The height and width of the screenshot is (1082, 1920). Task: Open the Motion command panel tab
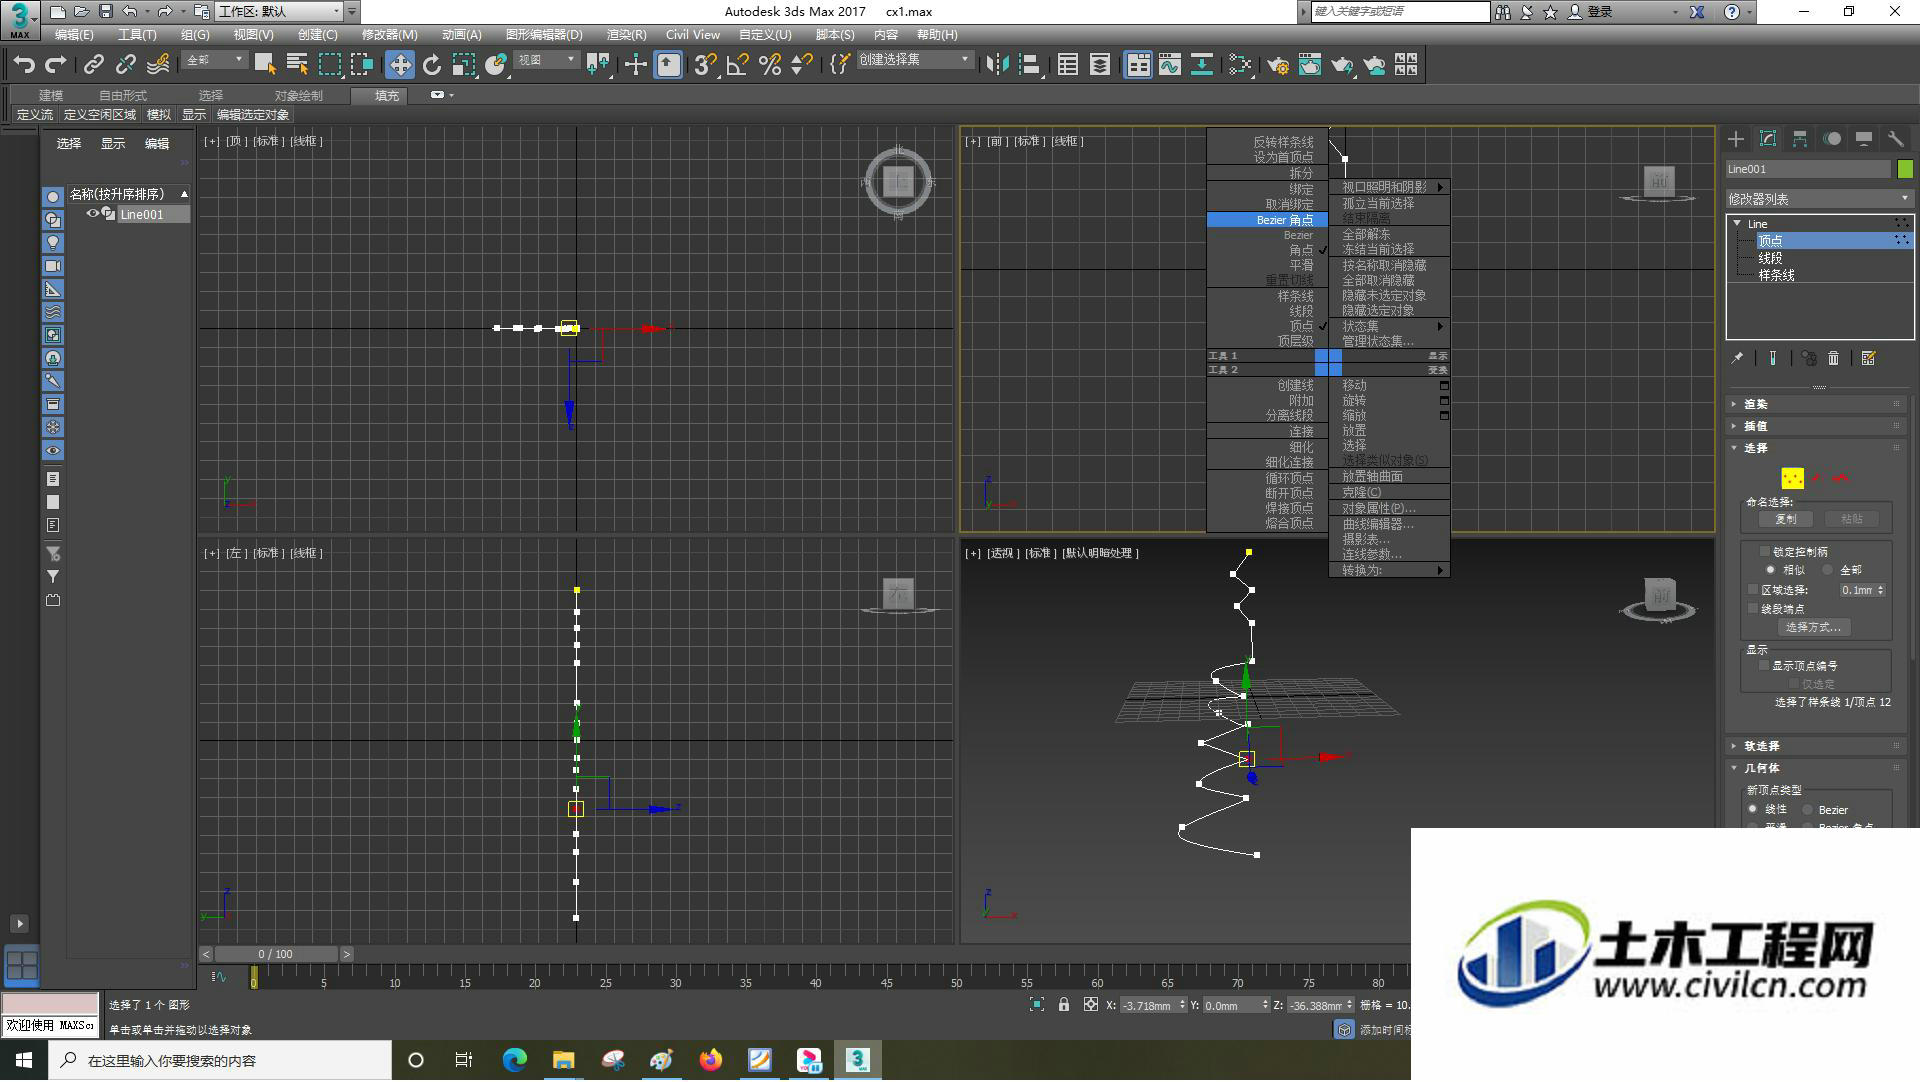coord(1832,139)
